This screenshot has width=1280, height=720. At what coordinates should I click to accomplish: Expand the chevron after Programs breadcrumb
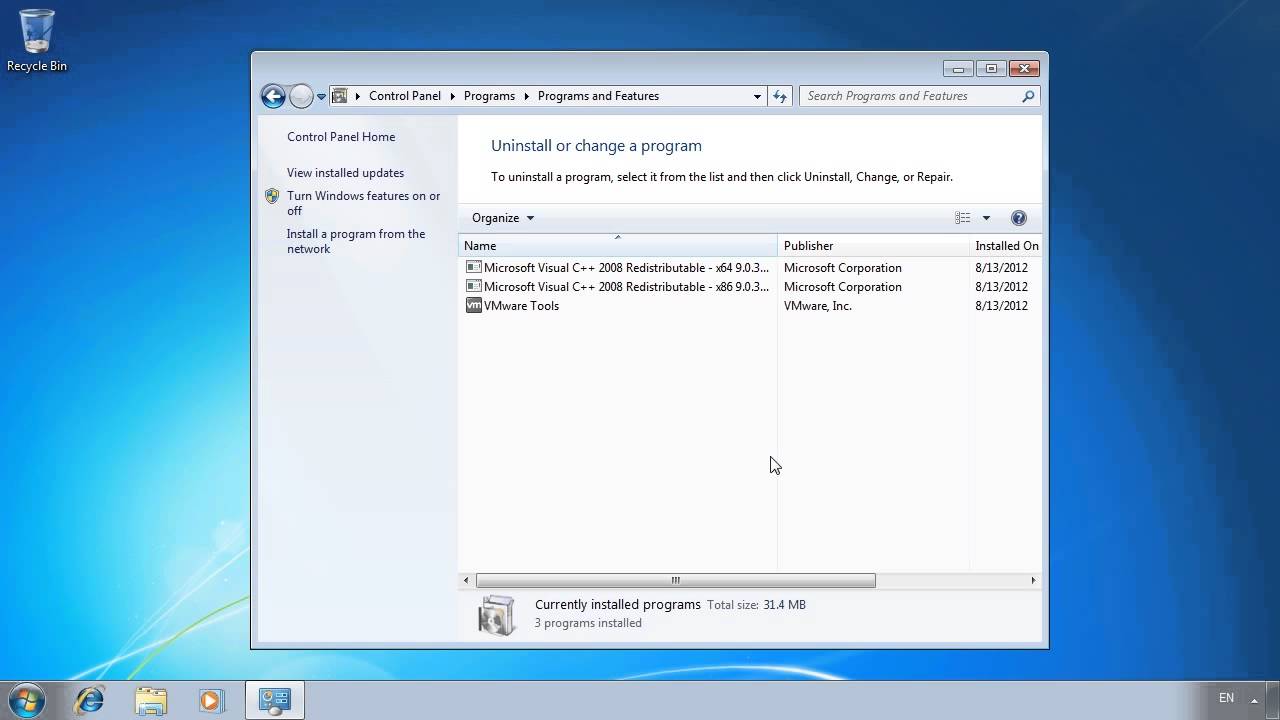point(526,96)
